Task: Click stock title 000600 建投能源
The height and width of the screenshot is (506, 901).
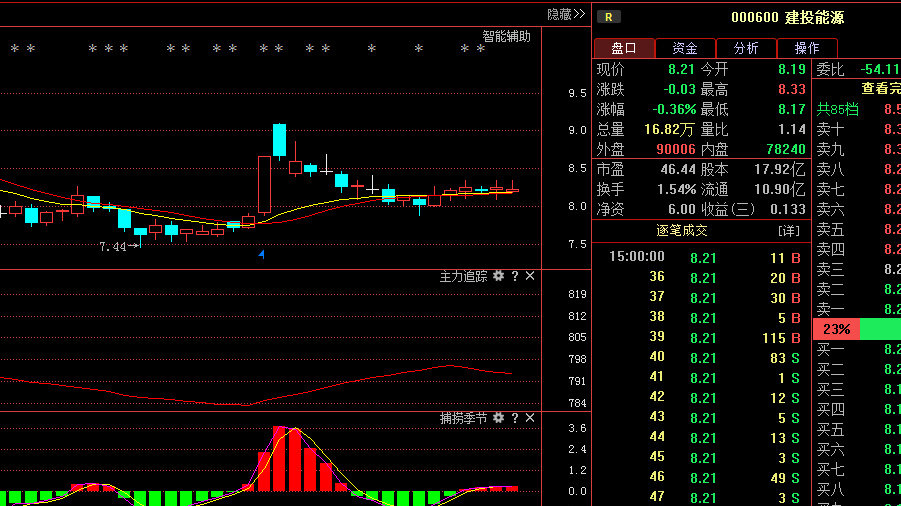Action: 787,17
